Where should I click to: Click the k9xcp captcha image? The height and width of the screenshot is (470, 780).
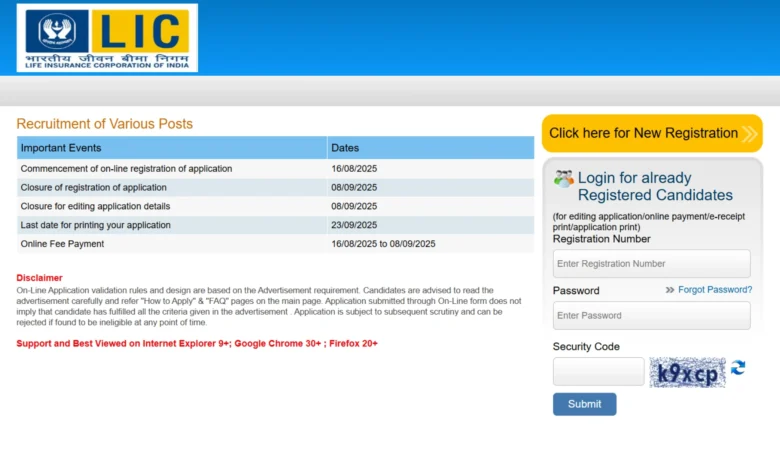[x=687, y=373]
